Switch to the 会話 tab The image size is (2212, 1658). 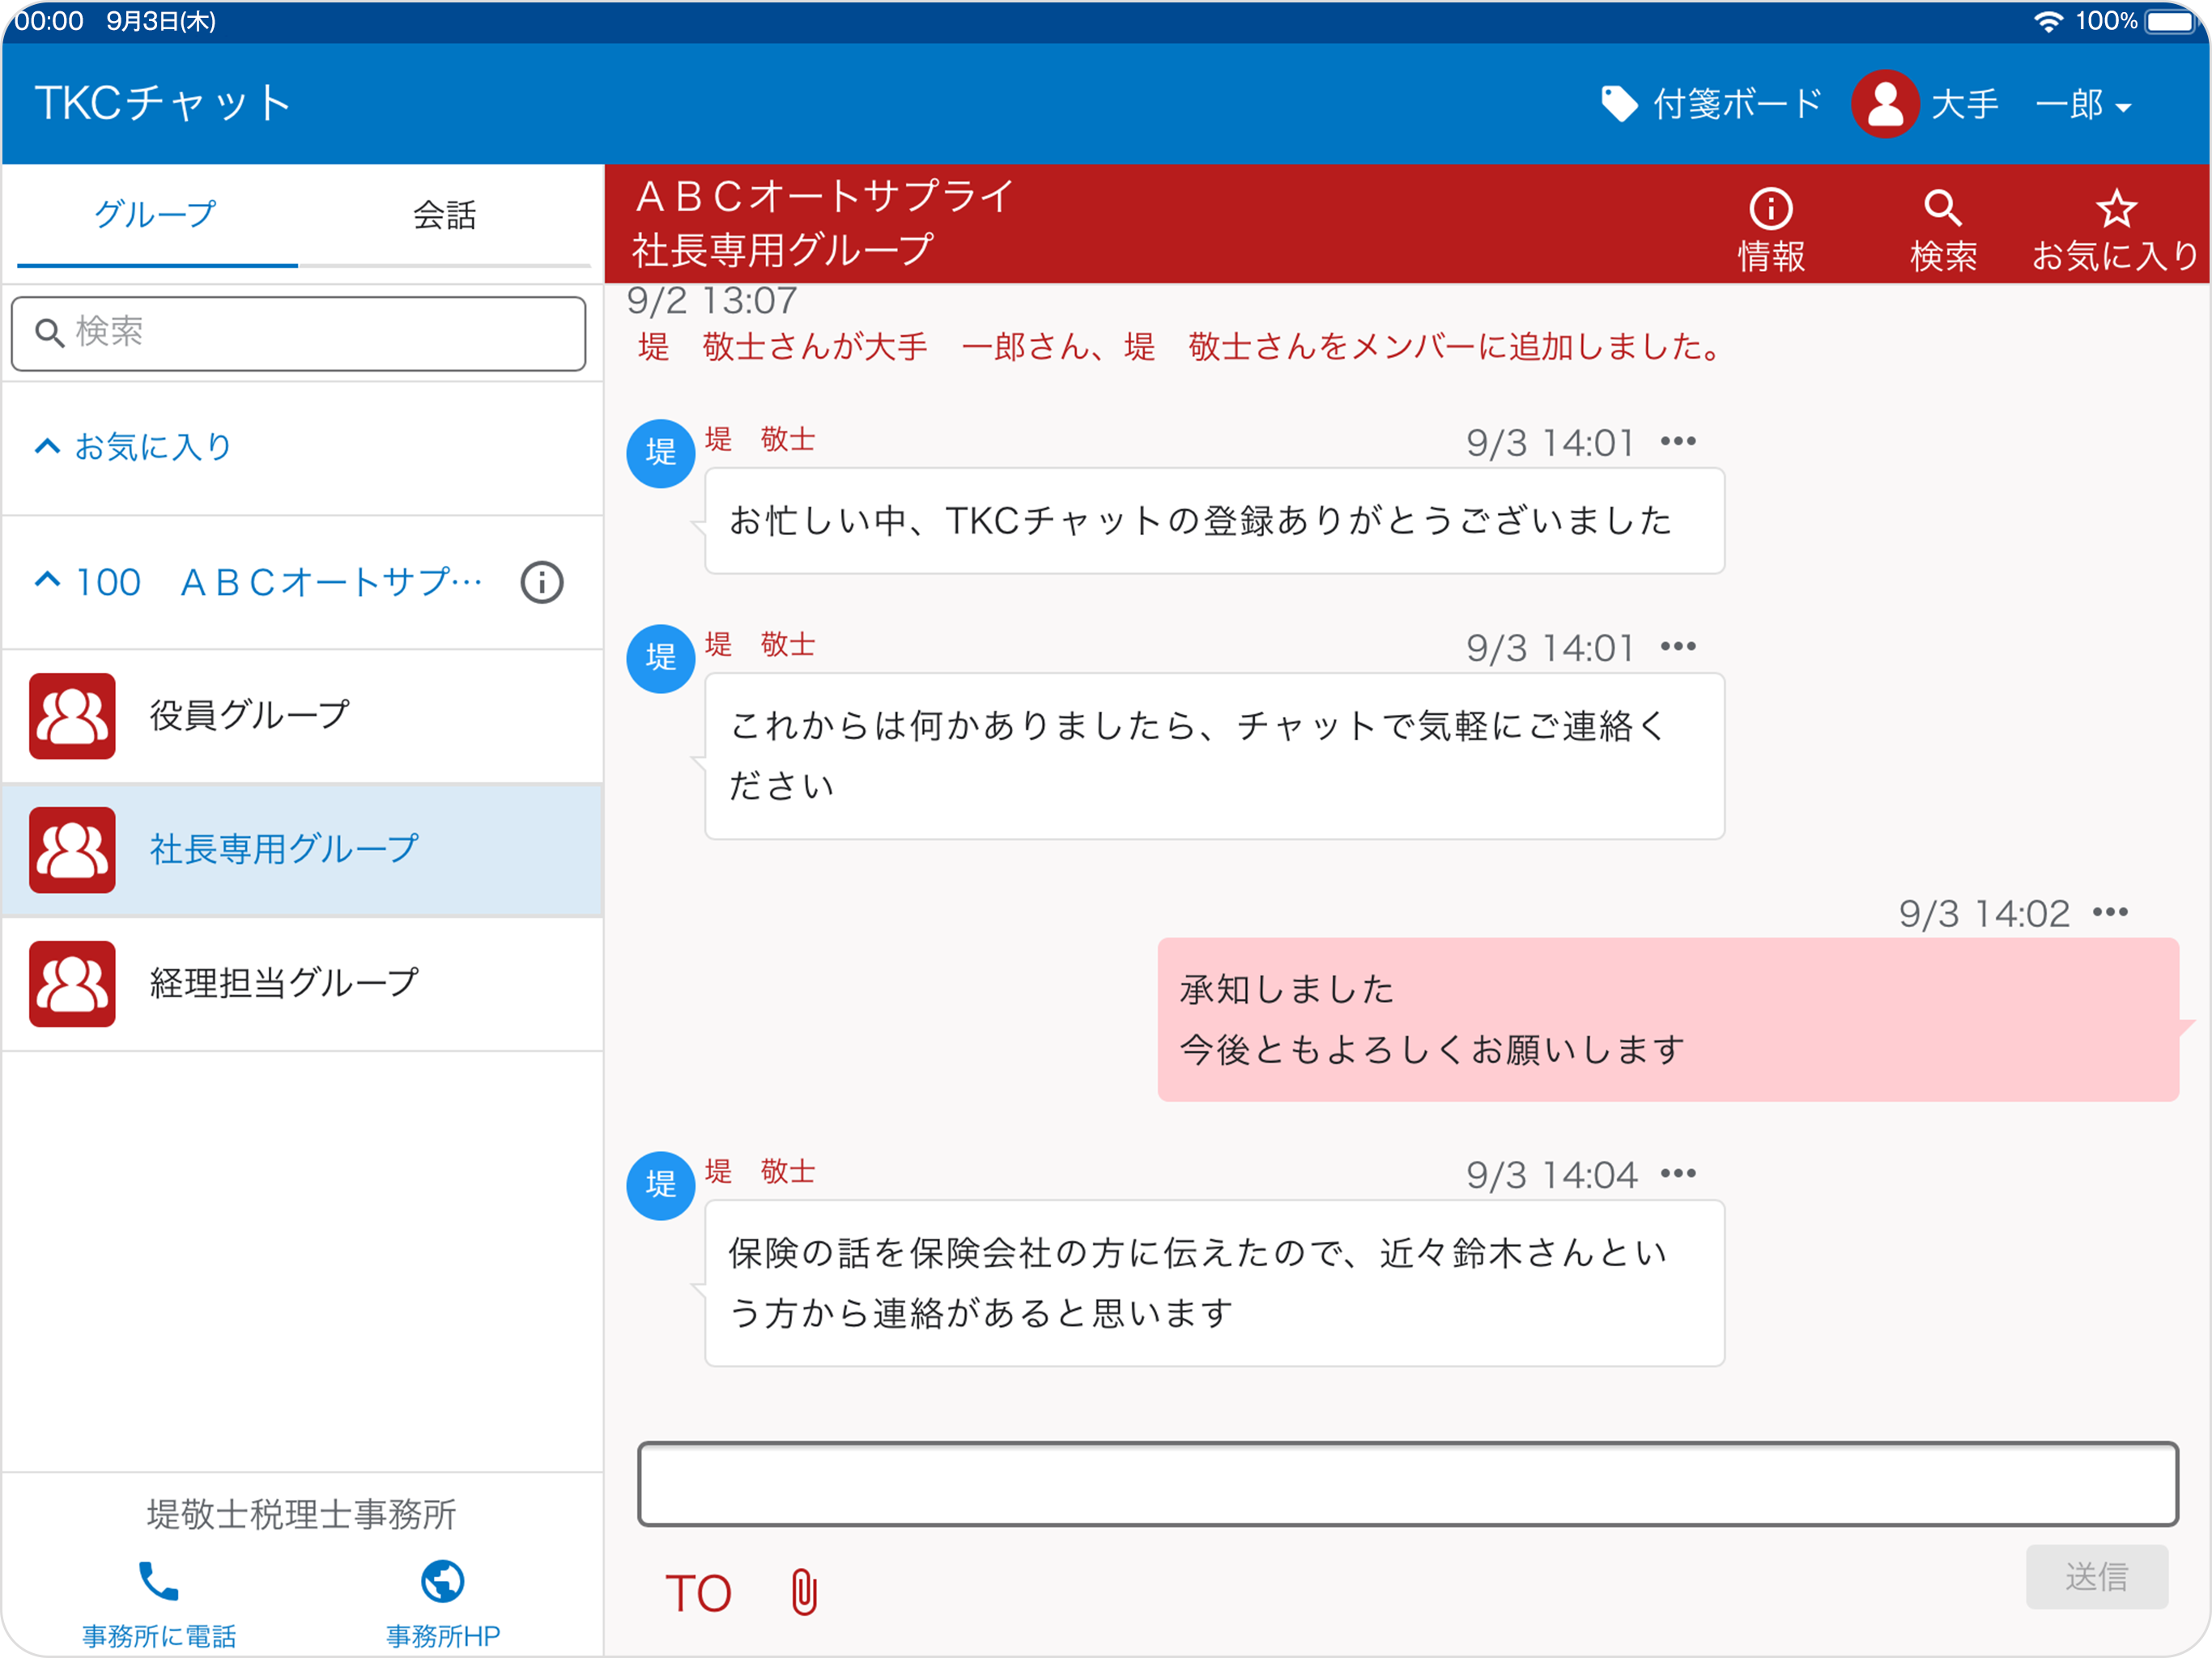tap(445, 215)
